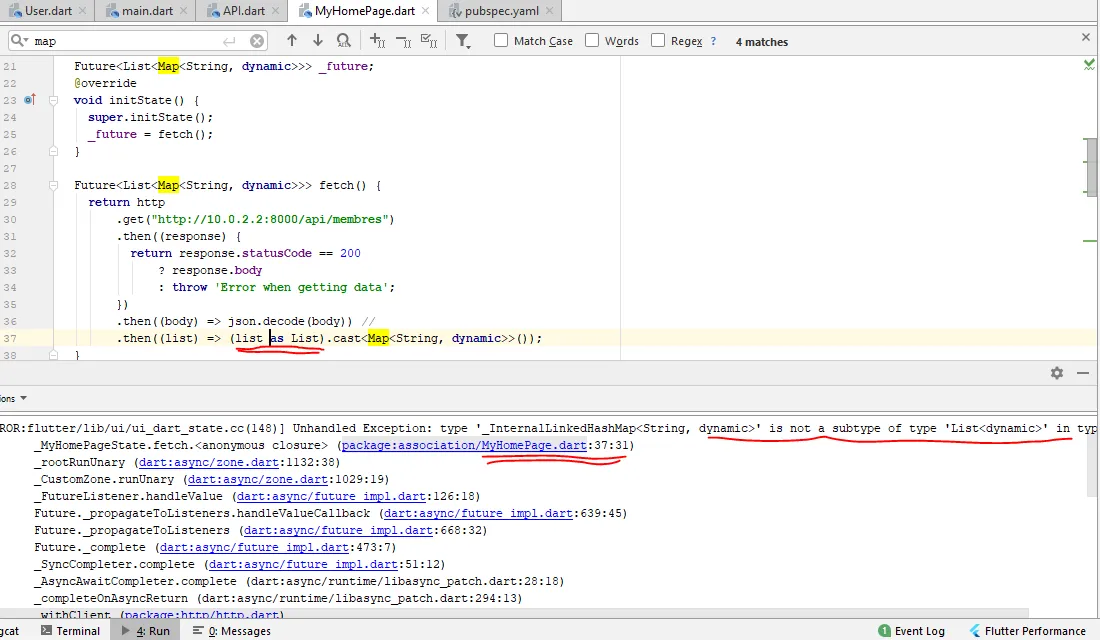Toggle the Words checkbox
This screenshot has height=640, width=1100.
pyautogui.click(x=592, y=41)
